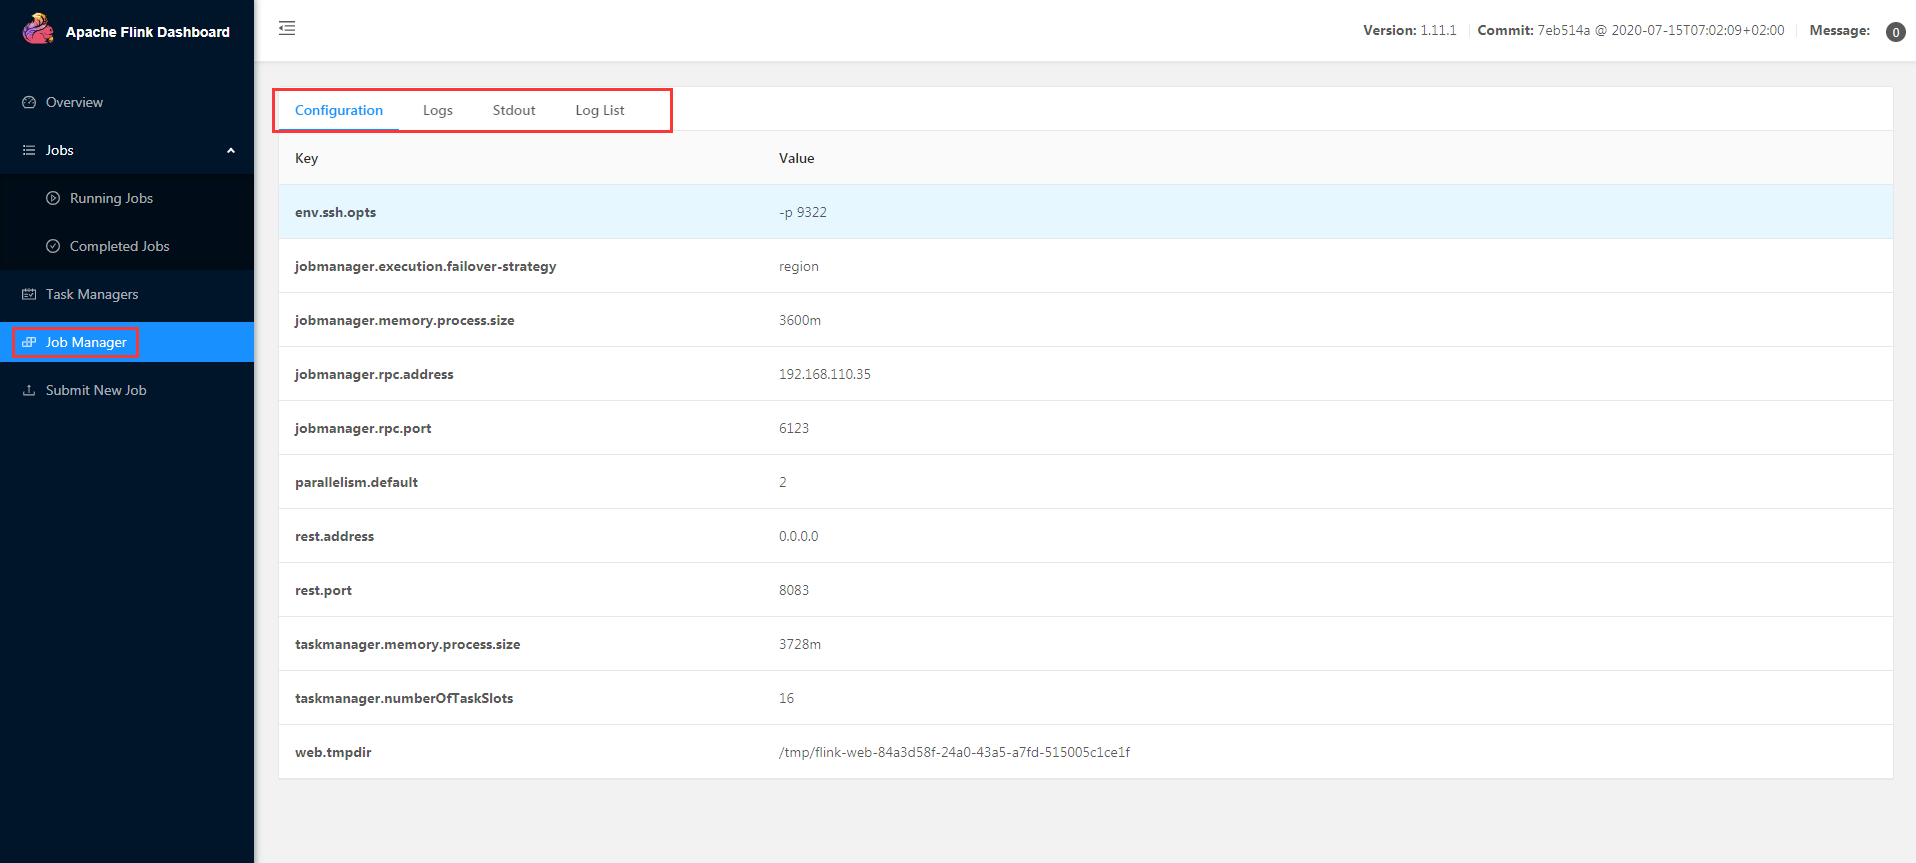Image resolution: width=1916 pixels, height=863 pixels.
Task: Open the Jobs menu item
Action: tap(127, 150)
